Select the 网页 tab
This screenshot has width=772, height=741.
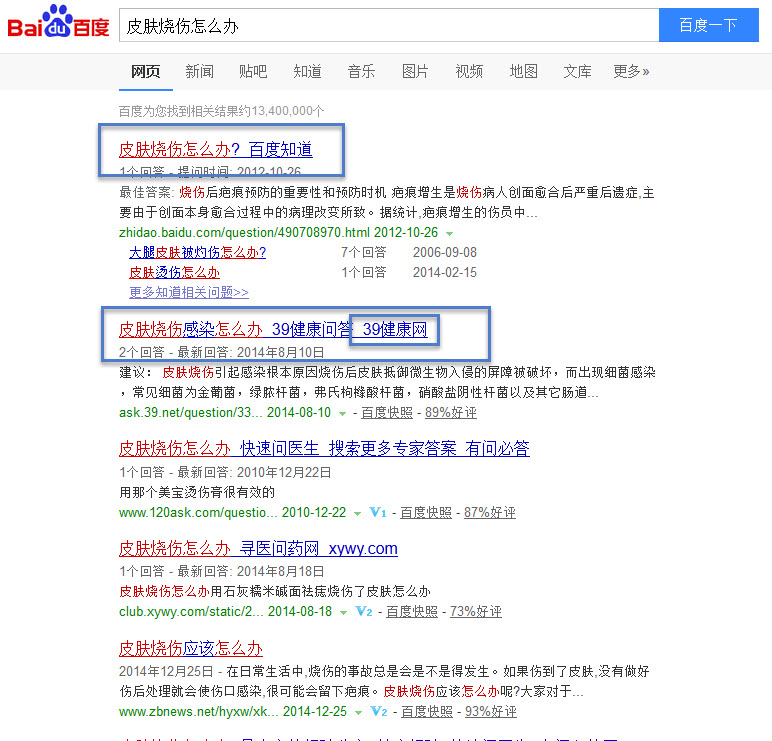[x=145, y=72]
